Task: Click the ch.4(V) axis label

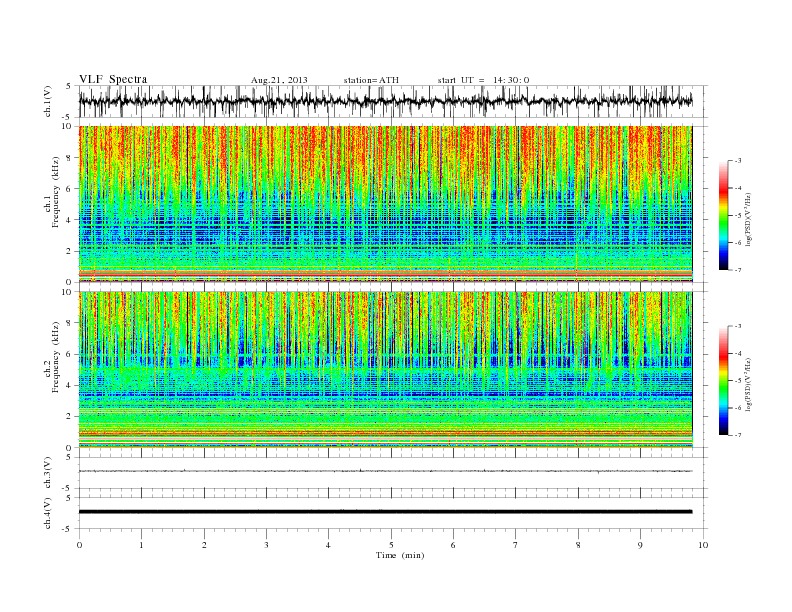Action: pos(47,513)
